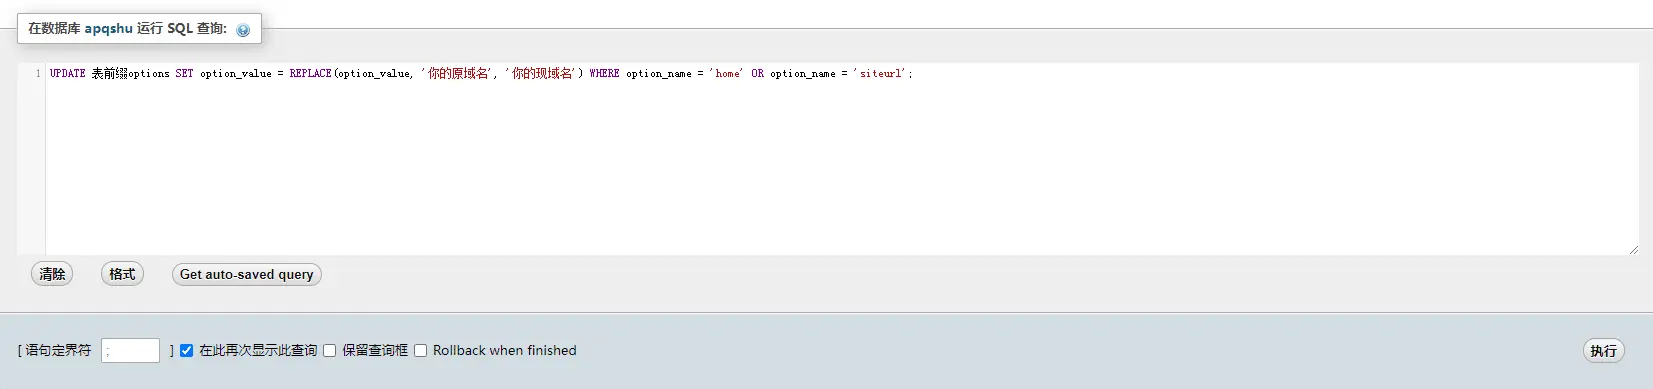Viewport: 1653px width, 389px height.
Task: Click the UPDATE keyword in query
Action: click(x=68, y=73)
